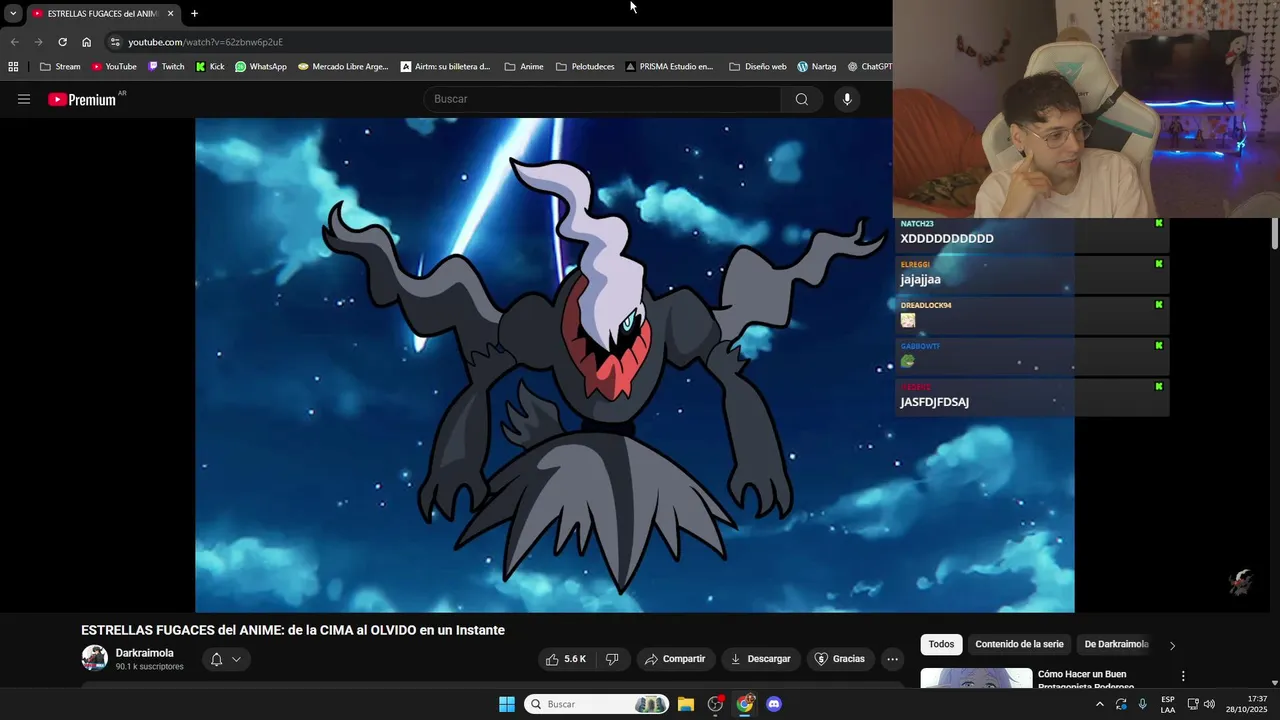Viewport: 1280px width, 720px height.
Task: Open notification bell subscription dropdown
Action: (x=226, y=659)
